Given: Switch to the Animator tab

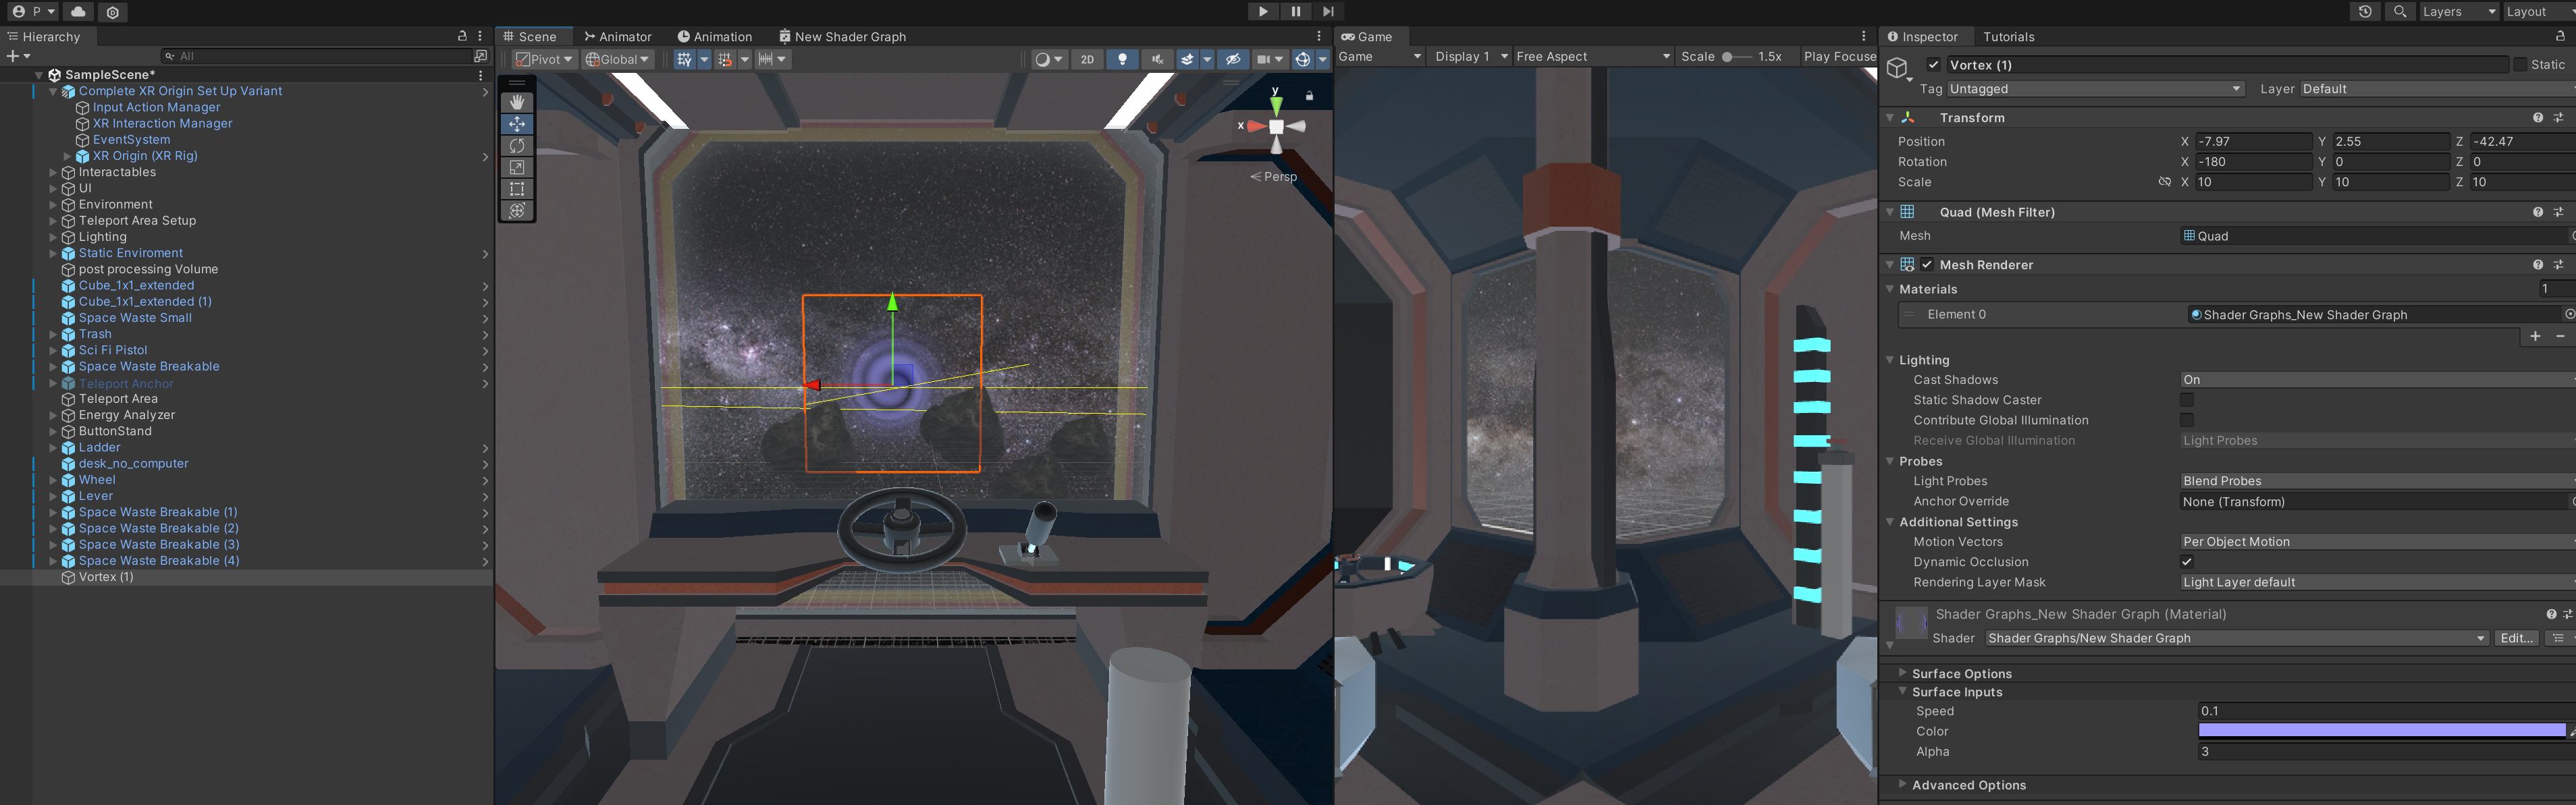Looking at the screenshot, I should coord(618,37).
